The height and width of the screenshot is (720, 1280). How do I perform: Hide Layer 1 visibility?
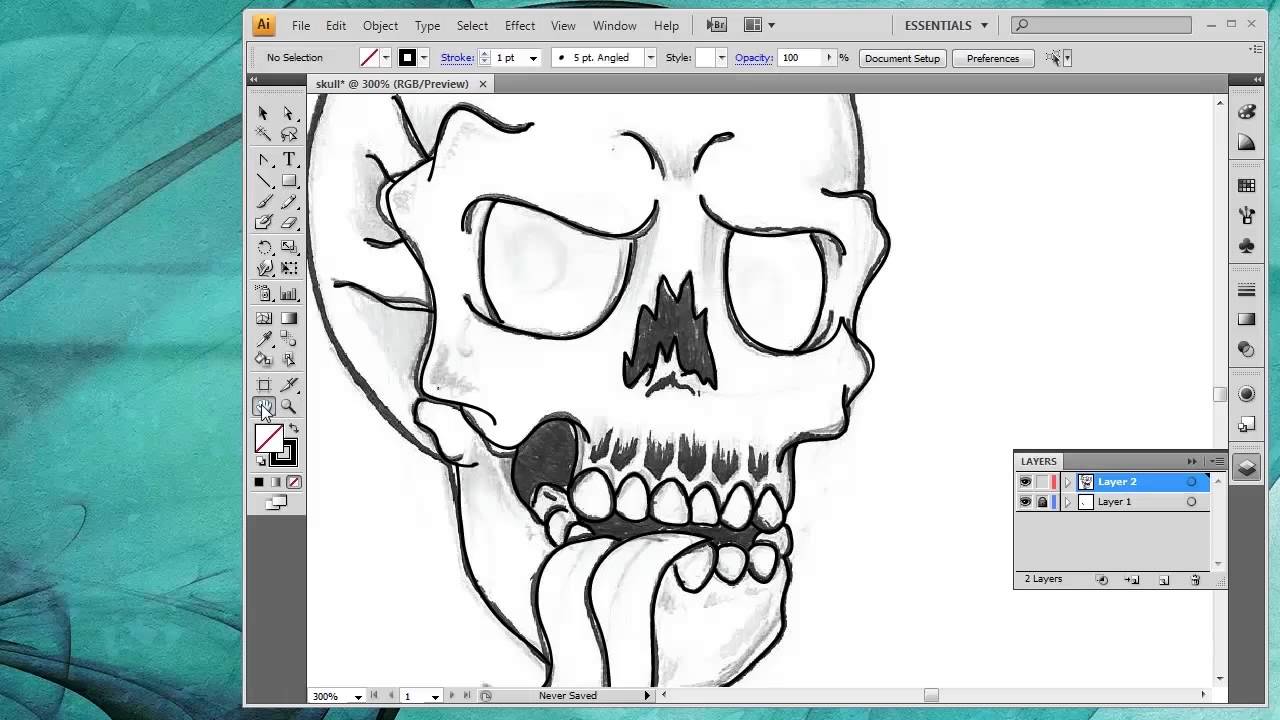coord(1025,501)
